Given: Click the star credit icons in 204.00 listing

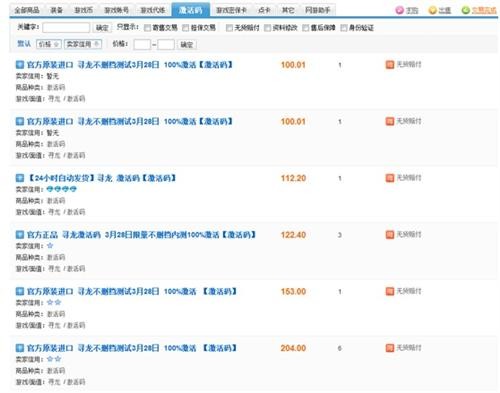Looking at the screenshot, I should (x=54, y=359).
